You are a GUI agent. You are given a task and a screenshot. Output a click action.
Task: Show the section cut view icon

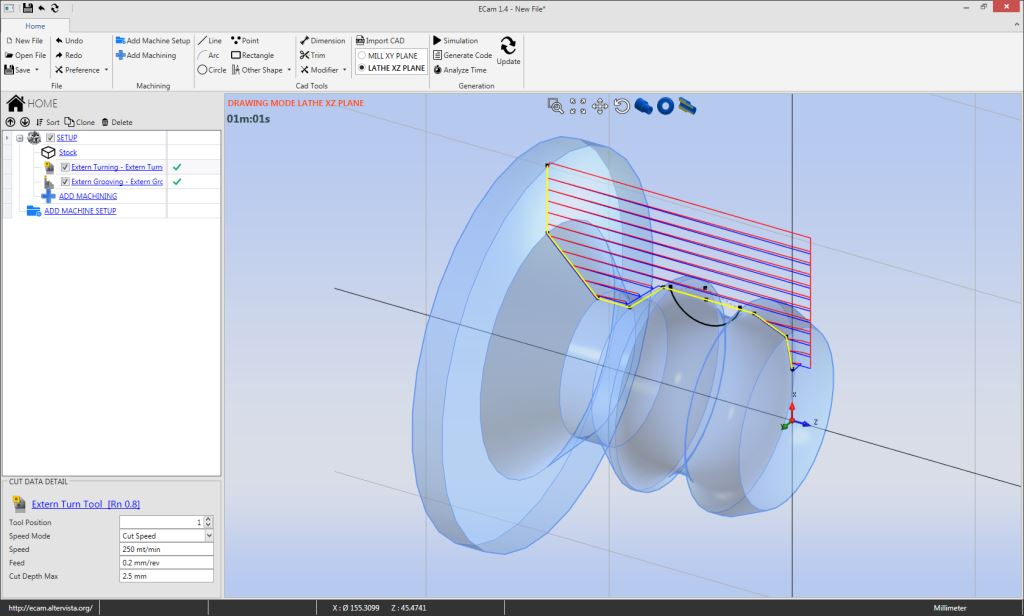[x=686, y=105]
